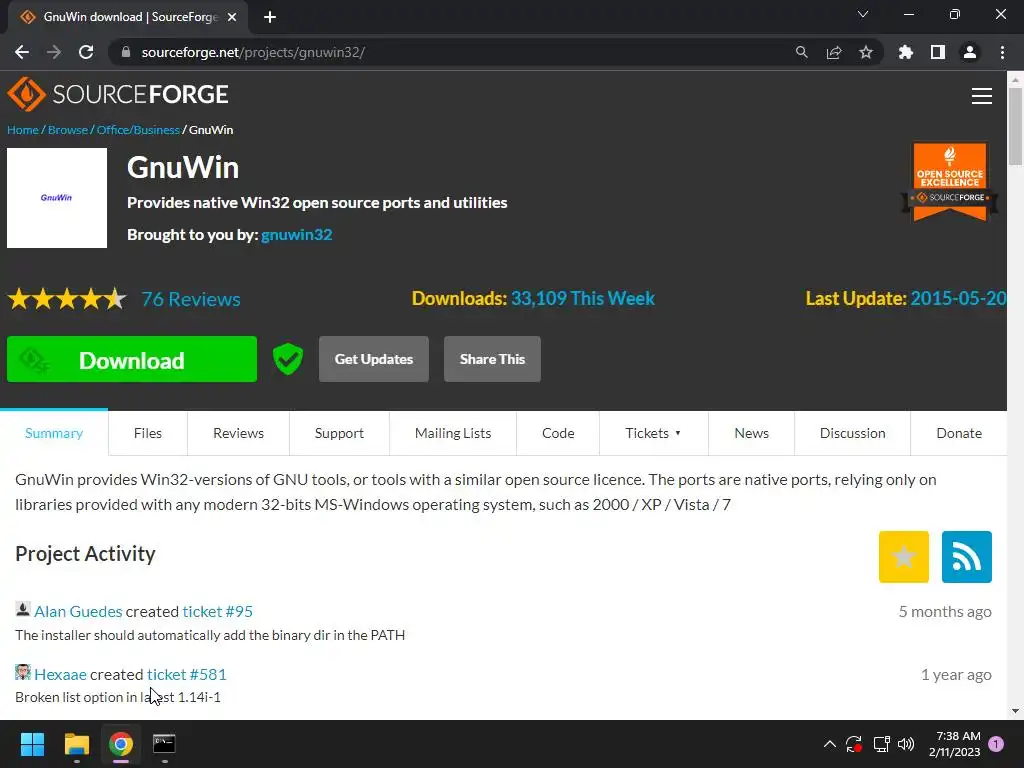Close the GnuWin download tab

[232, 17]
